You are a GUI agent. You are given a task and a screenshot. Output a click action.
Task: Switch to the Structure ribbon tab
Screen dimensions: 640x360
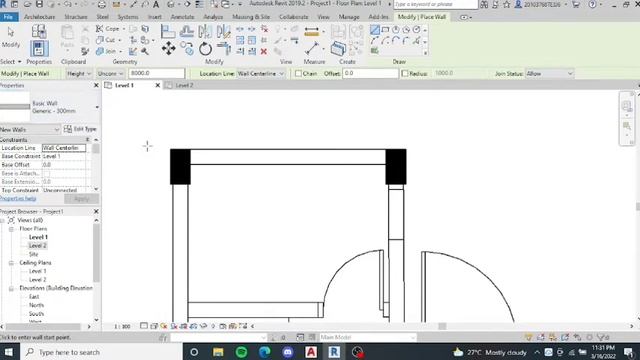pyautogui.click(x=76, y=17)
